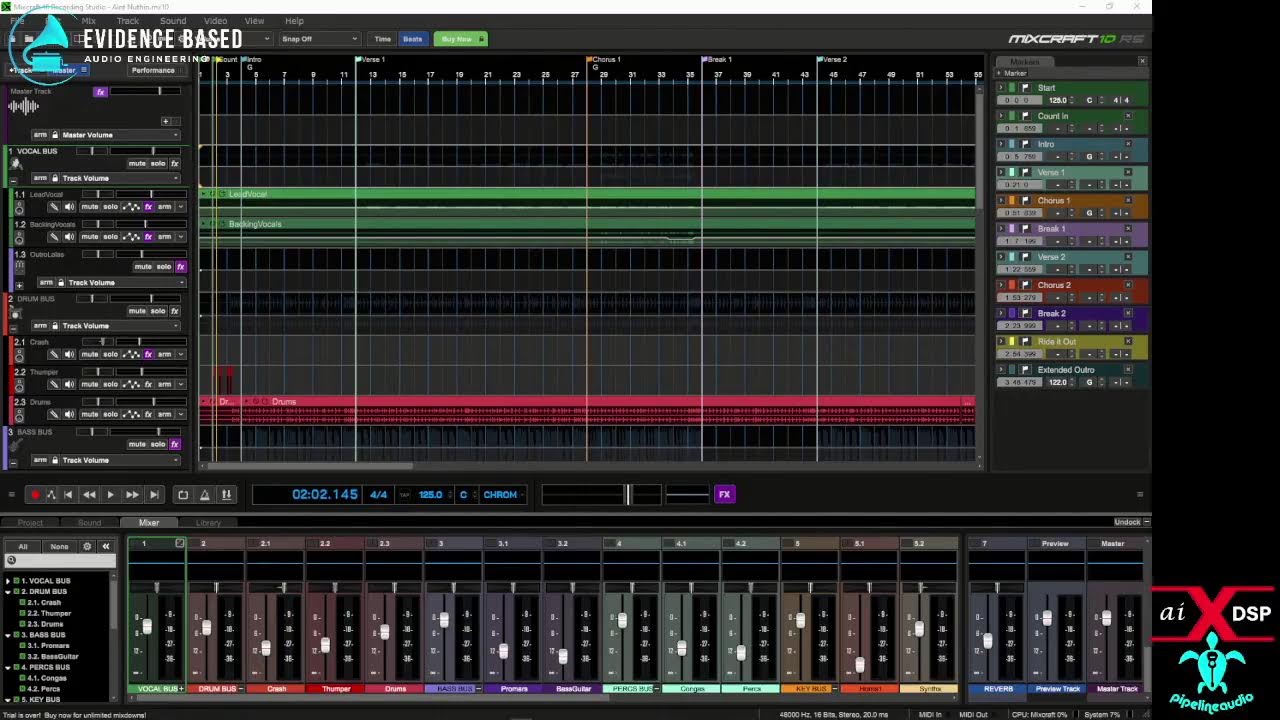The height and width of the screenshot is (720, 1280).
Task: Click the Rewind button in transport
Action: tap(89, 494)
